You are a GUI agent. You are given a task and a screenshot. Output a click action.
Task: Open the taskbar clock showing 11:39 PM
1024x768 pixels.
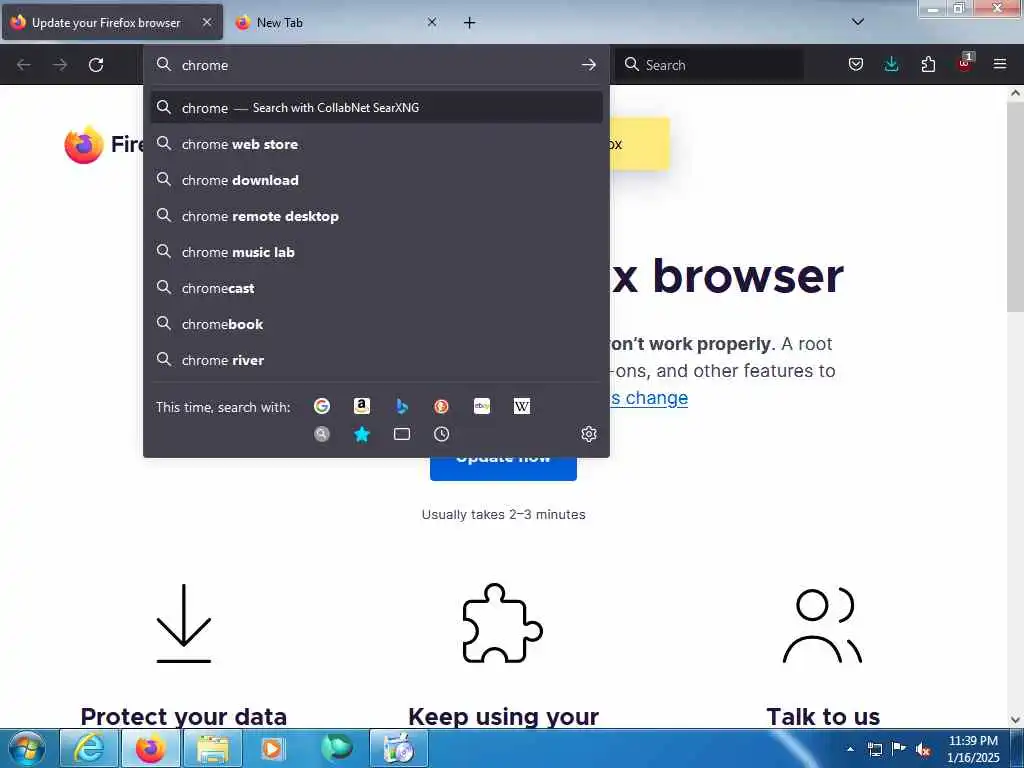(973, 749)
